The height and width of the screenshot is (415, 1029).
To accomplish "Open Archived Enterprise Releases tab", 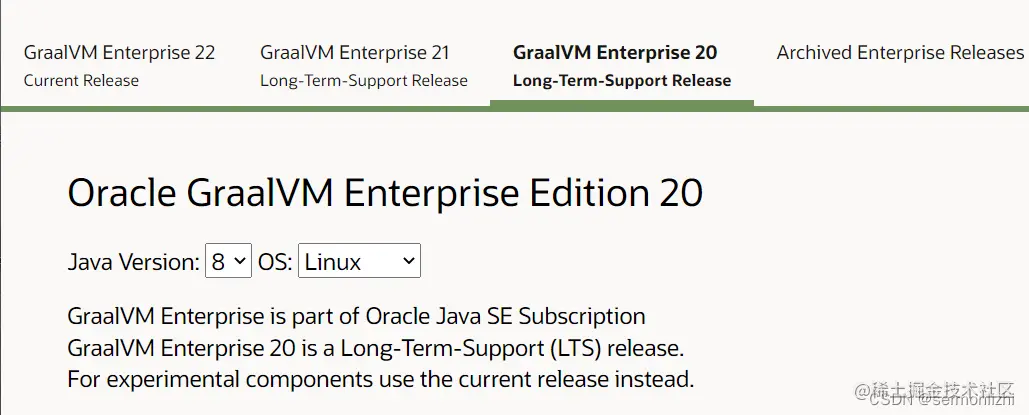I will pyautogui.click(x=900, y=53).
